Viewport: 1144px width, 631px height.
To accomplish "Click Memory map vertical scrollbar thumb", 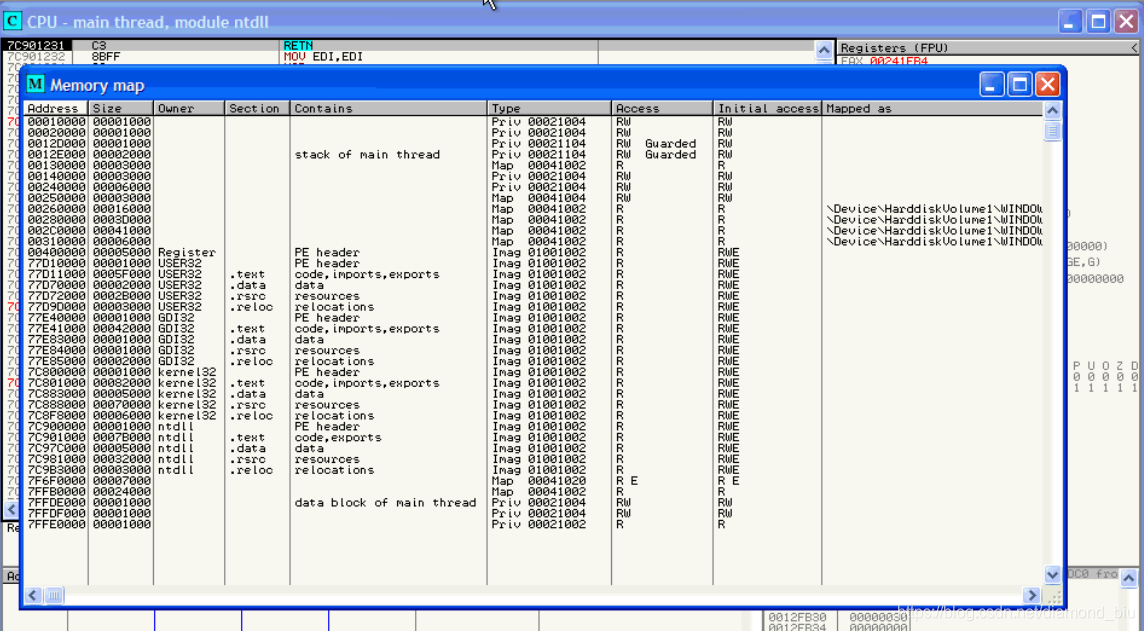I will (1052, 131).
